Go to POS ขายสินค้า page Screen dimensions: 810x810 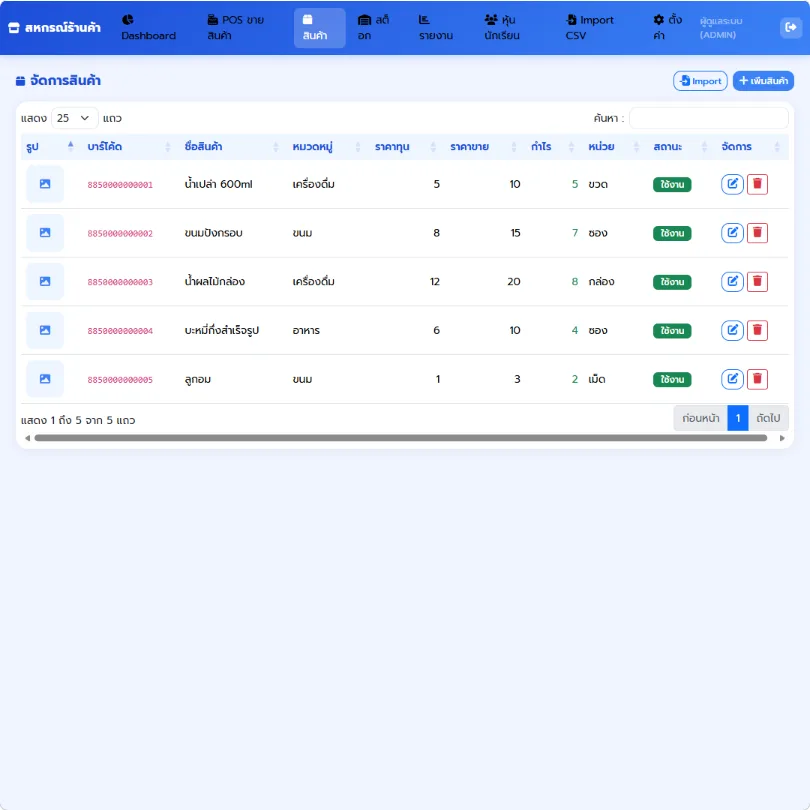(236, 27)
